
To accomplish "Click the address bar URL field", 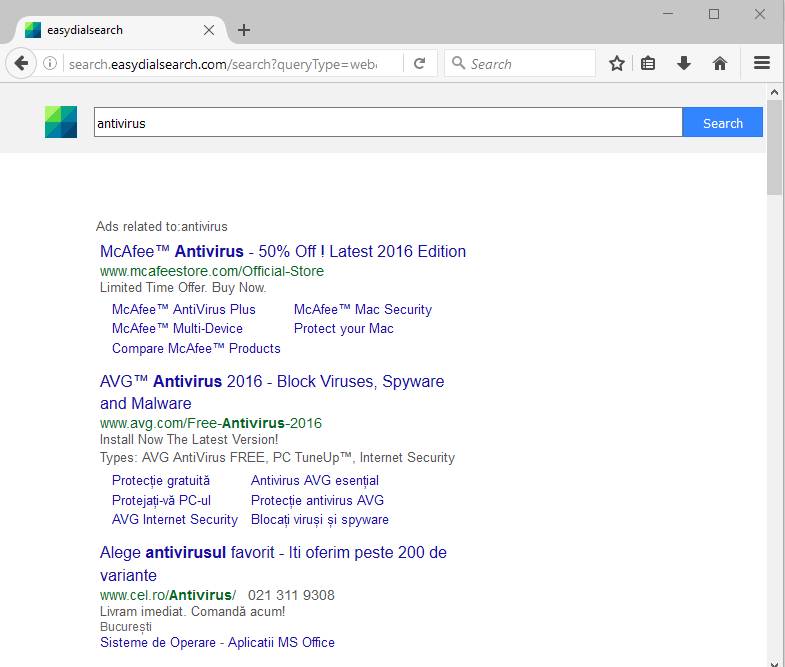I will pos(235,64).
